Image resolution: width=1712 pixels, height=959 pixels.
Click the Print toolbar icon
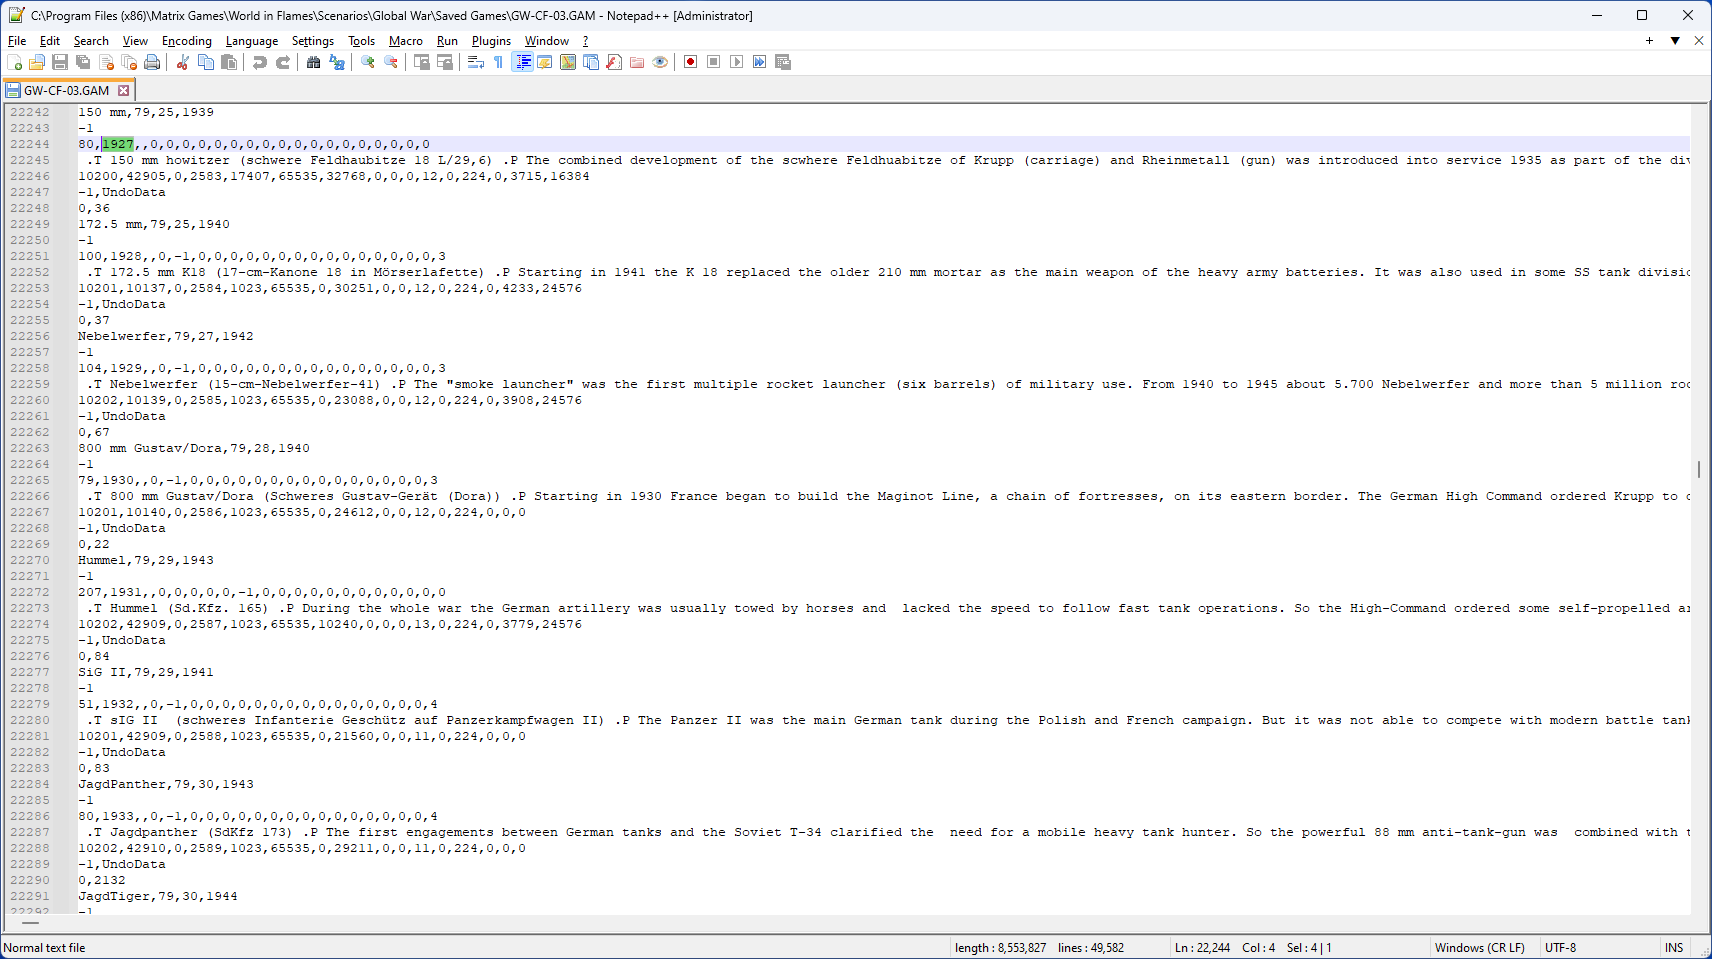point(152,62)
